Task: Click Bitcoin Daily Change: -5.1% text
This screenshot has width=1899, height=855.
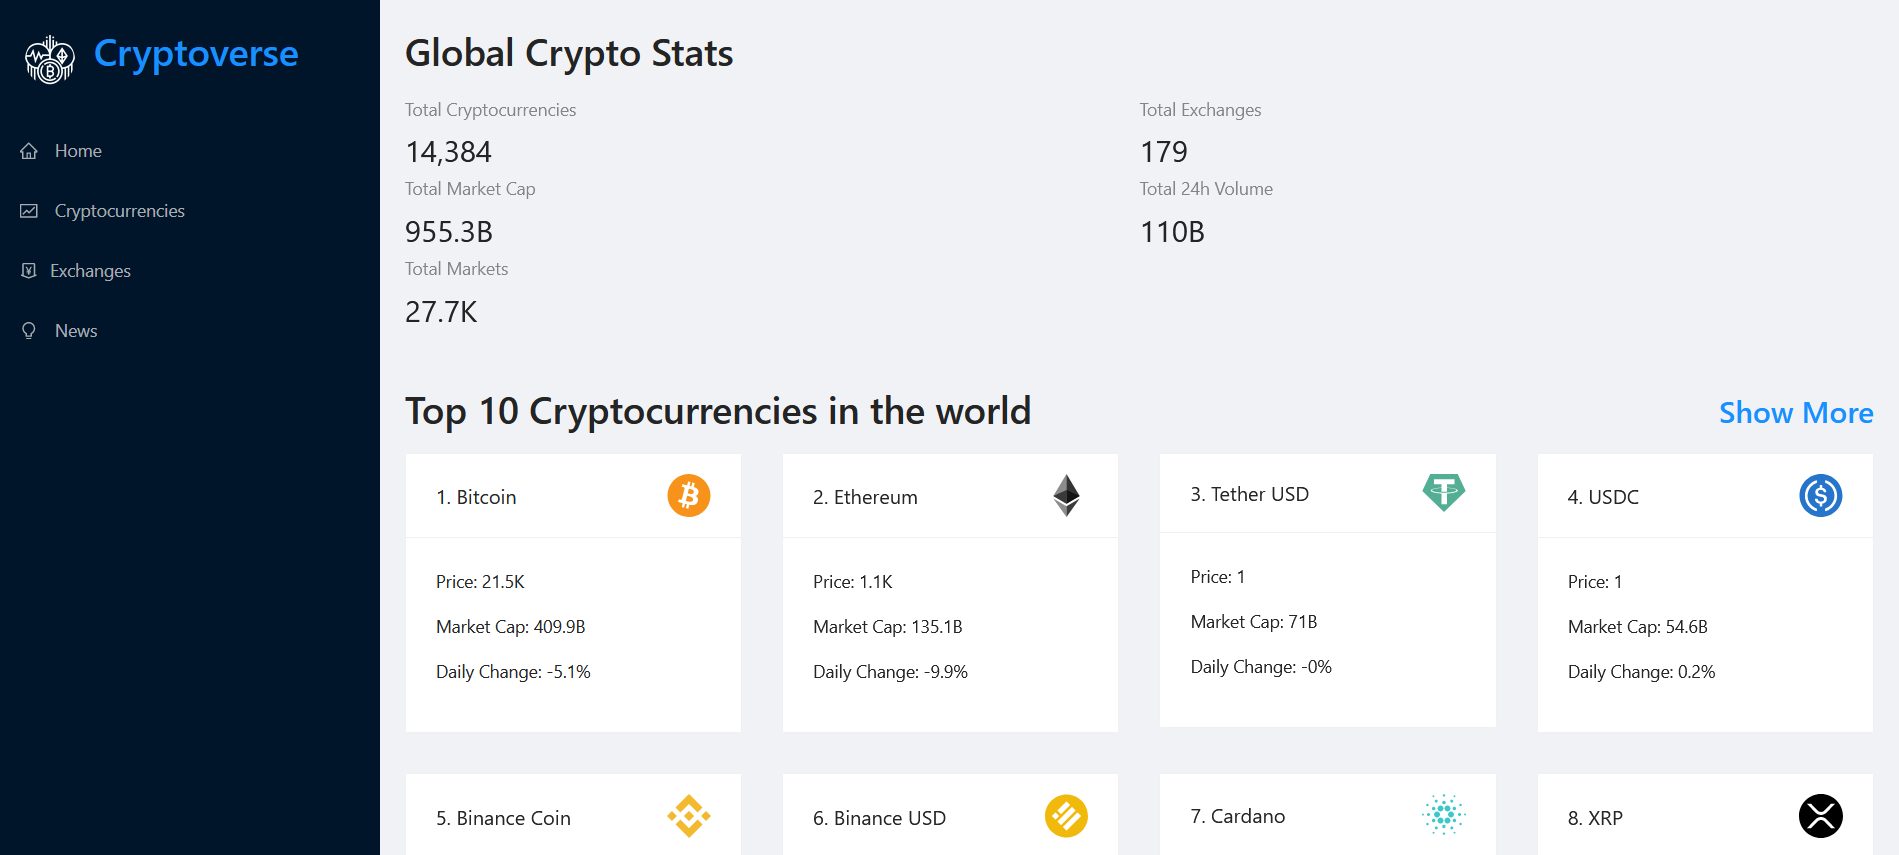Action: click(x=513, y=672)
